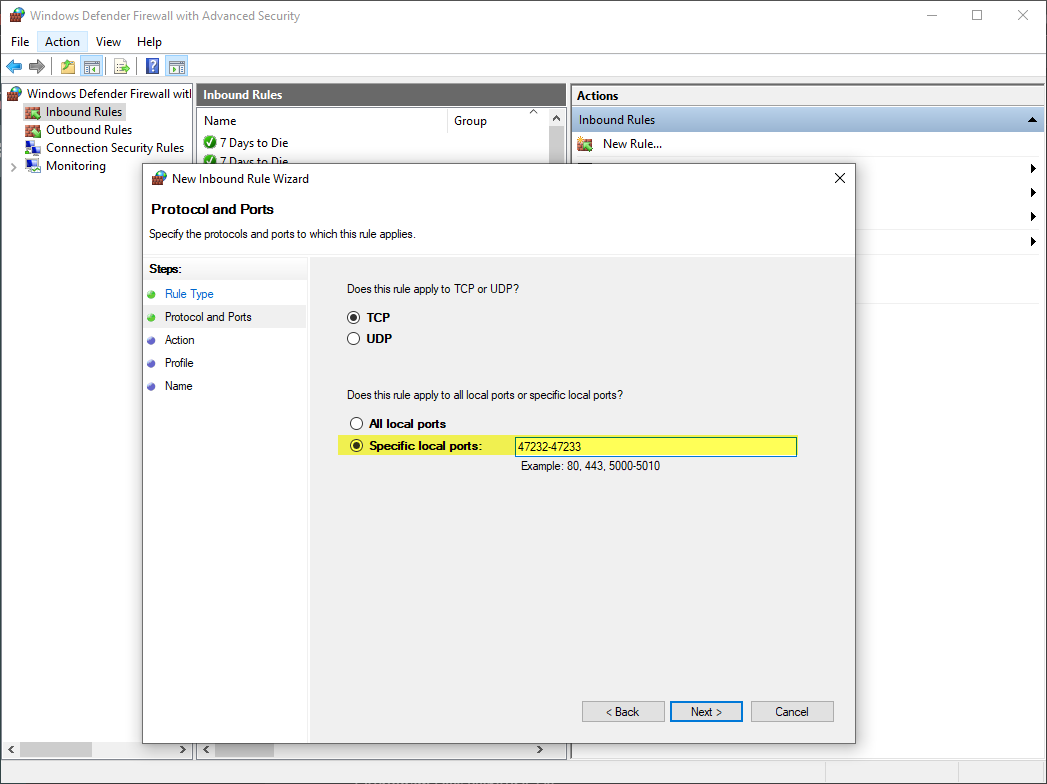This screenshot has width=1047, height=784.
Task: Choose the Specific local ports option
Action: click(357, 445)
